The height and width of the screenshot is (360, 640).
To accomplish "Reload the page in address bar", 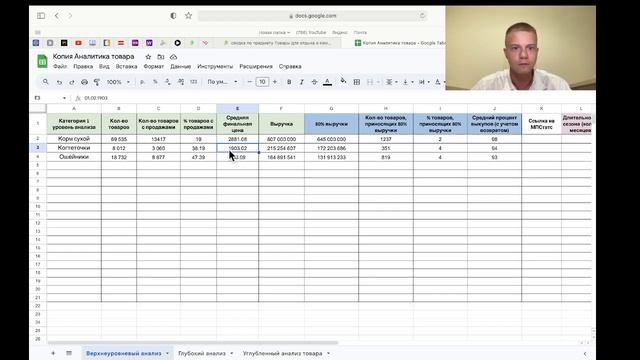I will click(422, 16).
